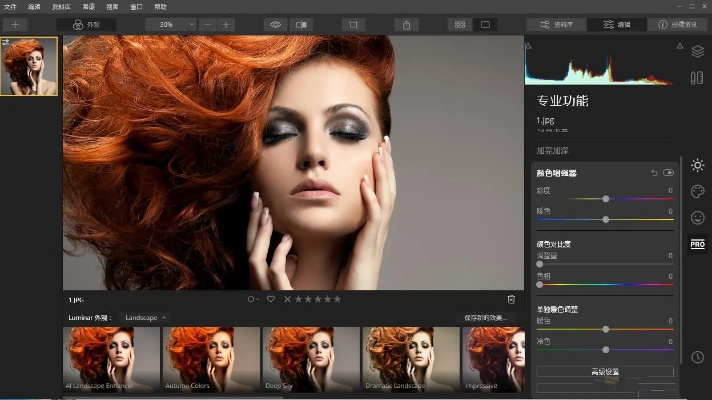Delete image using trash icon
Screen dimensions: 712x400
point(511,299)
